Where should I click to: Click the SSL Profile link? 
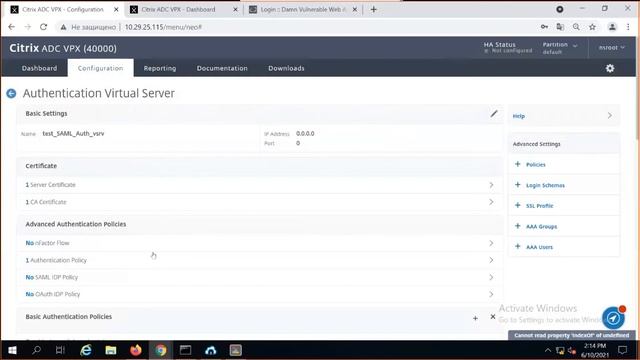540,206
